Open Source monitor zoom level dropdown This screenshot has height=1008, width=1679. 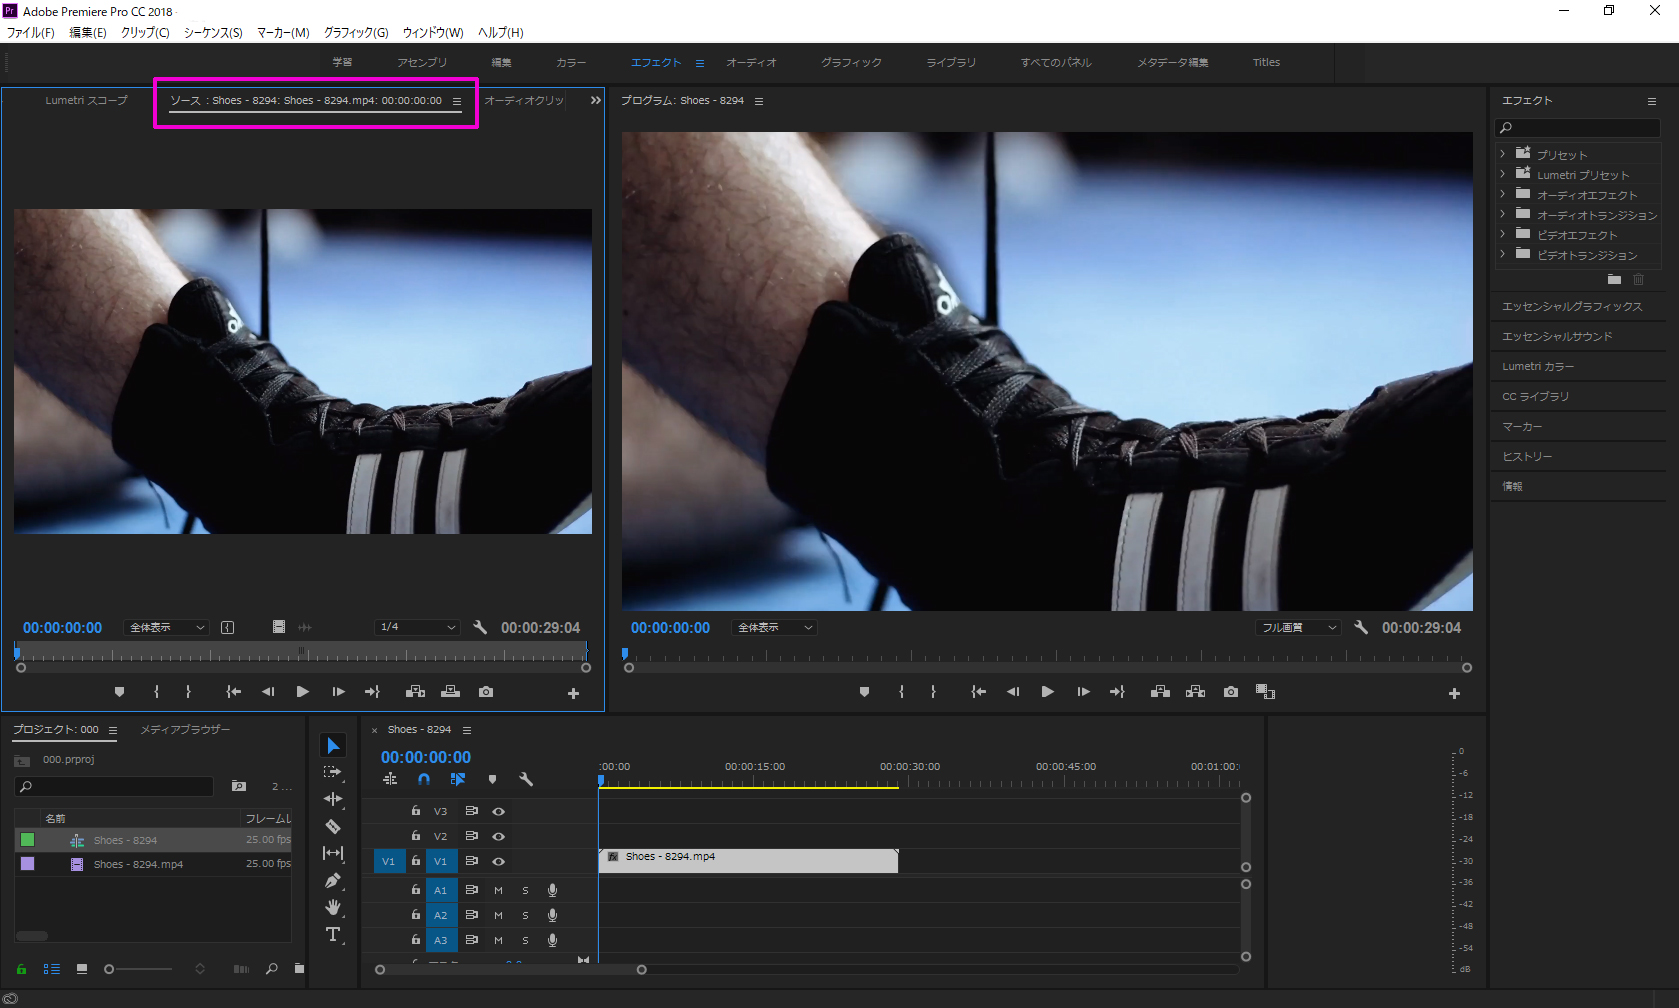point(167,628)
